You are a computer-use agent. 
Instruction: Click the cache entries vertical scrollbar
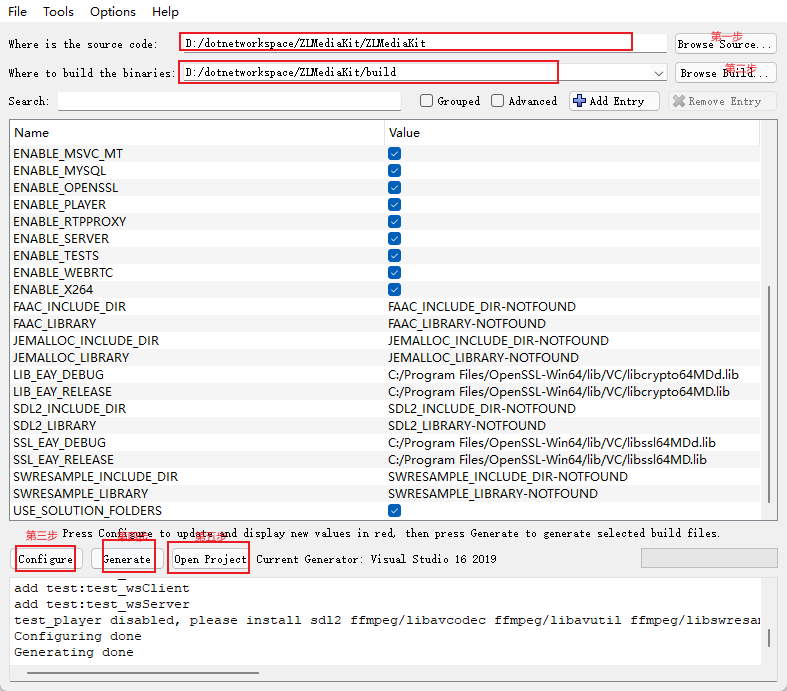769,394
